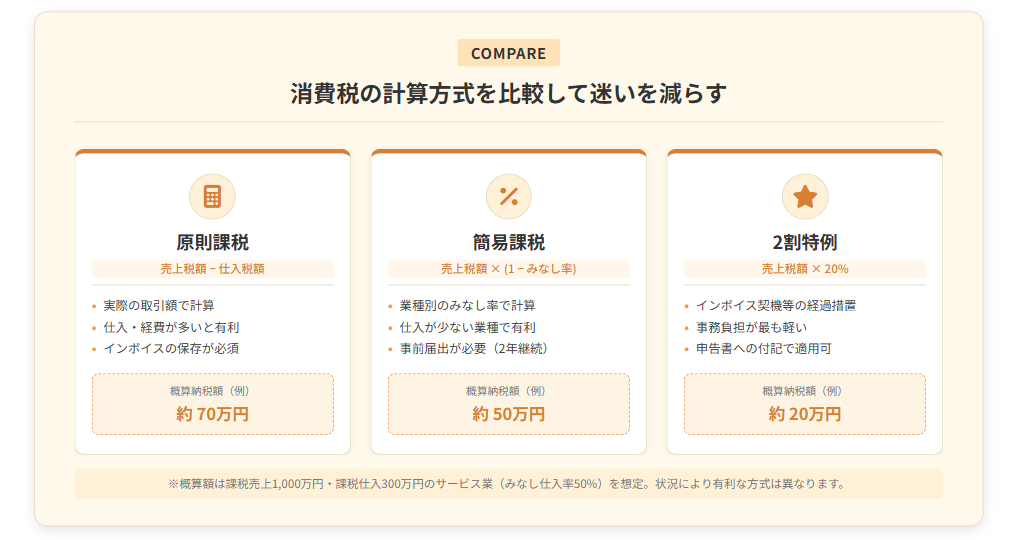Viewport: 1010px width, 540px height.
Task: Click the calculator icon above 原則課税
Action: tap(212, 196)
